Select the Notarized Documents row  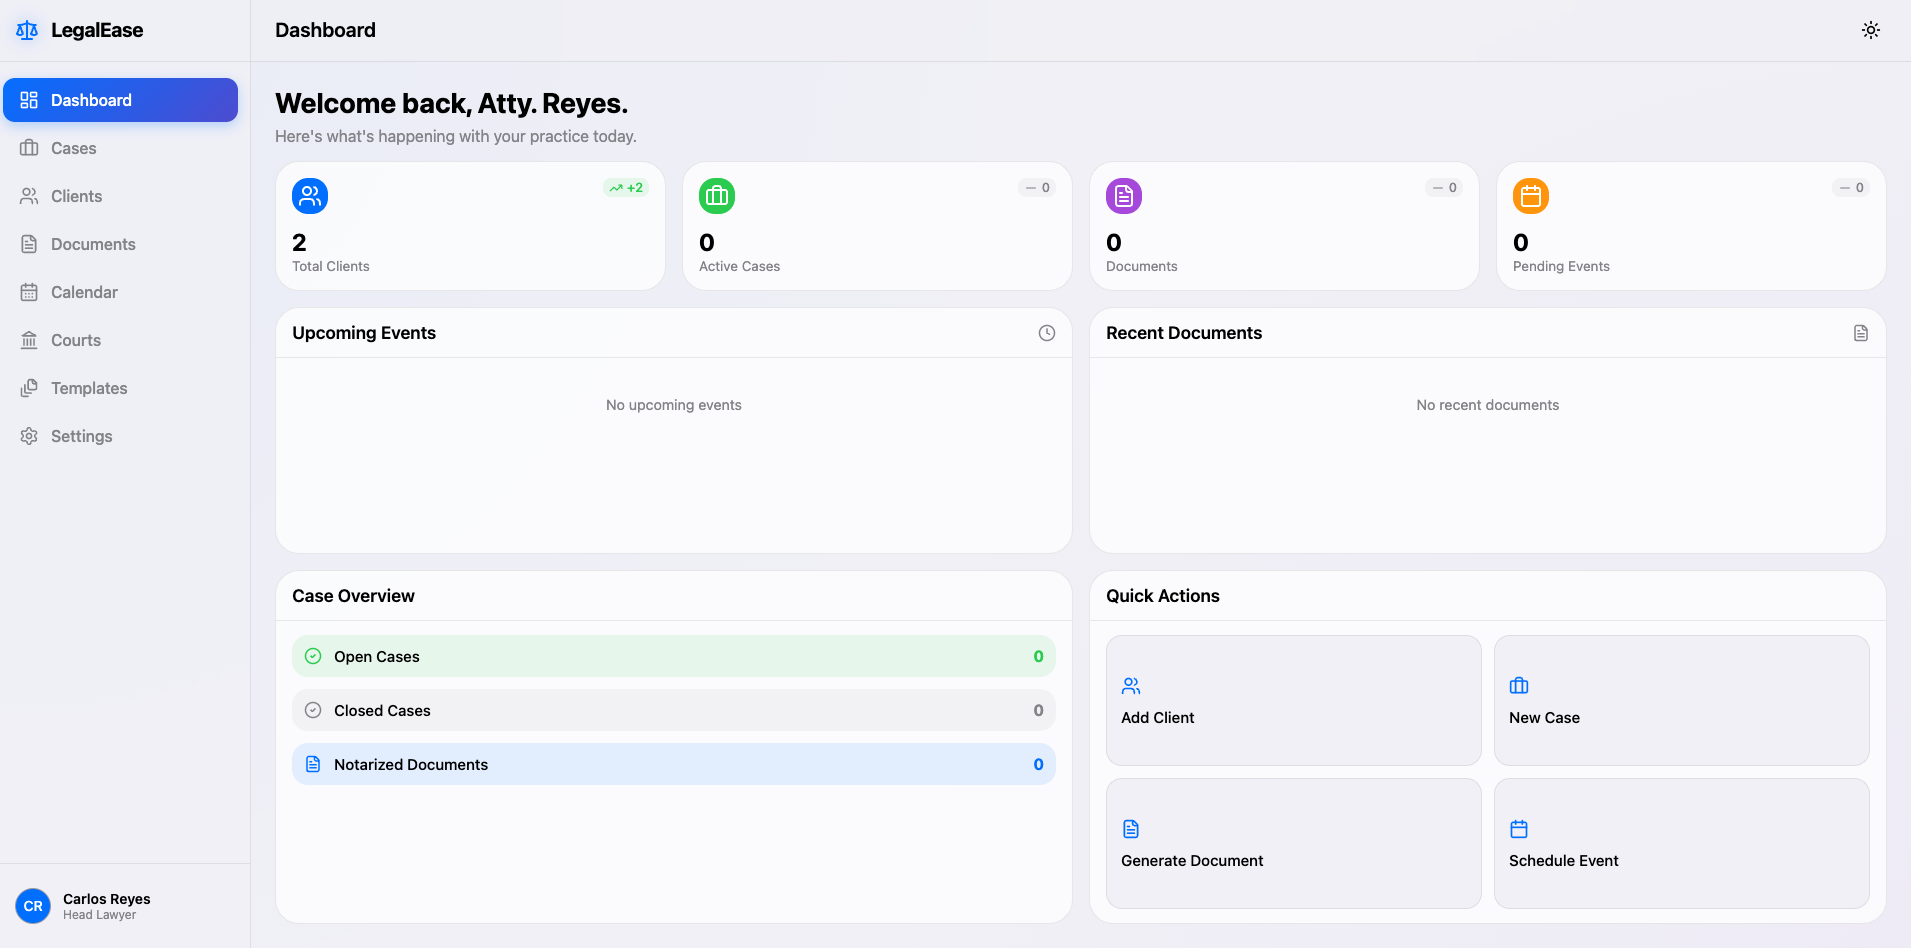pyautogui.click(x=674, y=765)
